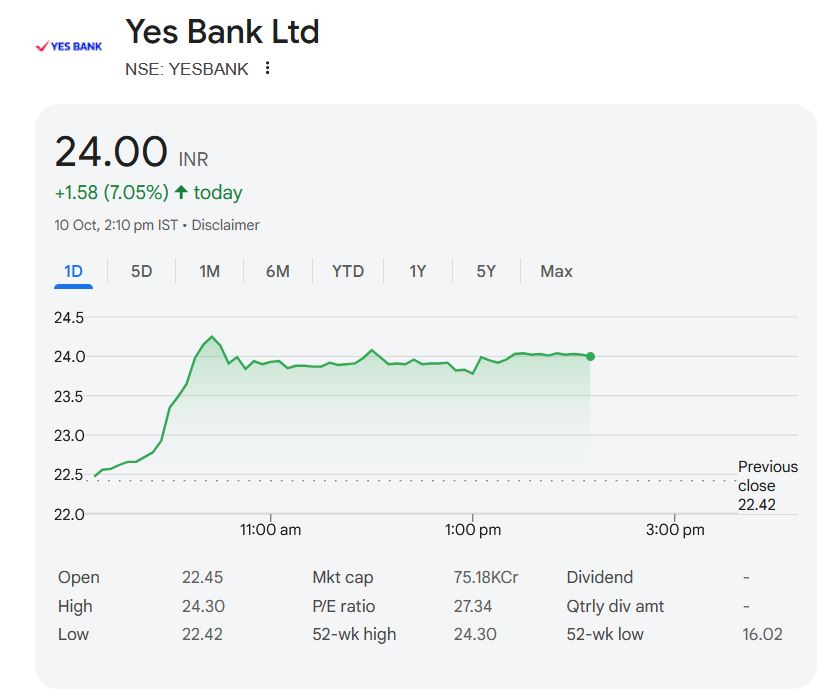Click the peak of the price line
Image resolution: width=834 pixels, height=700 pixels.
pyautogui.click(x=211, y=337)
